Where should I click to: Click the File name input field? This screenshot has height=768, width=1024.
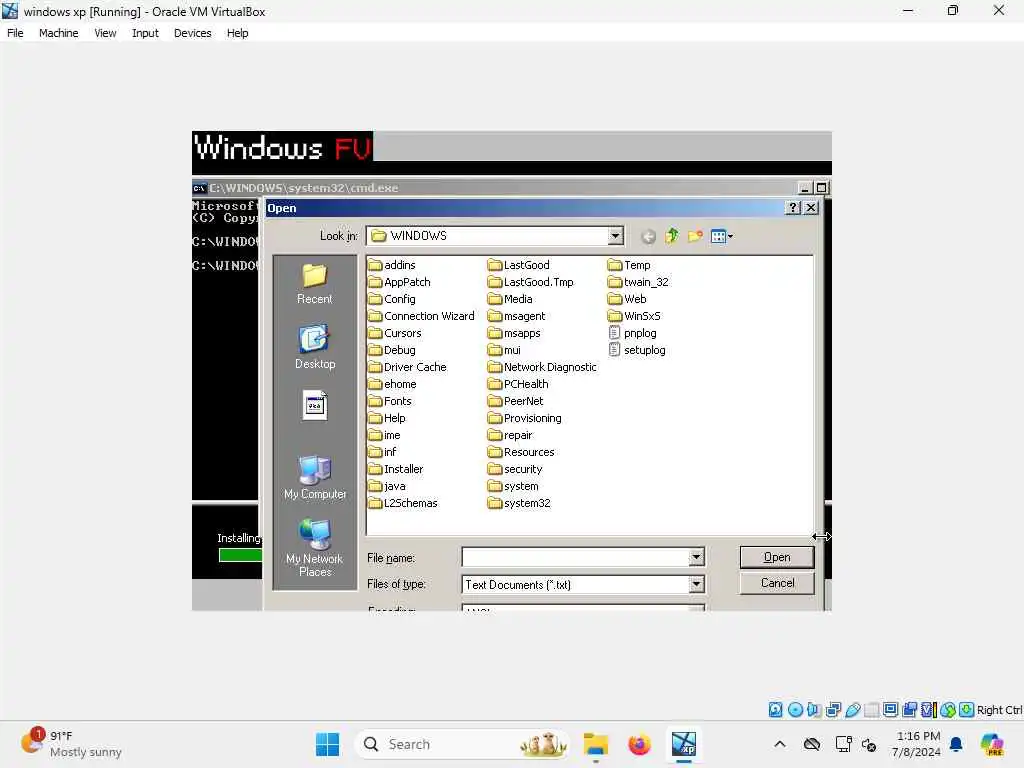coord(575,557)
